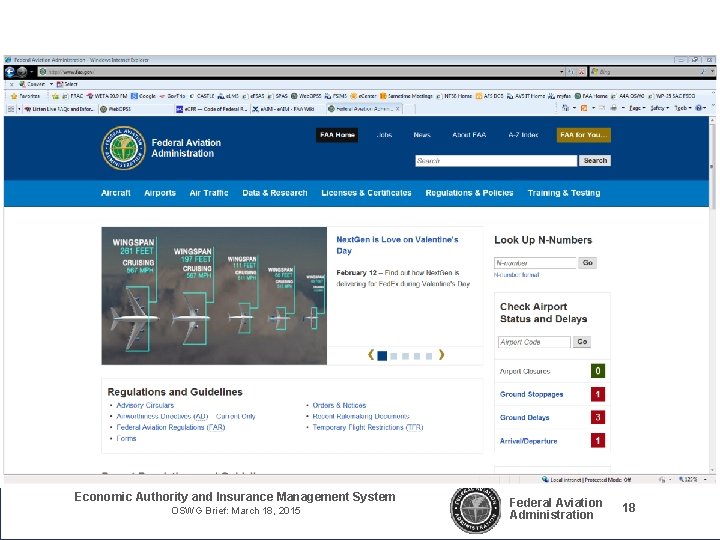Click the FAA Home nav button
The image size is (720, 540).
coord(337,135)
